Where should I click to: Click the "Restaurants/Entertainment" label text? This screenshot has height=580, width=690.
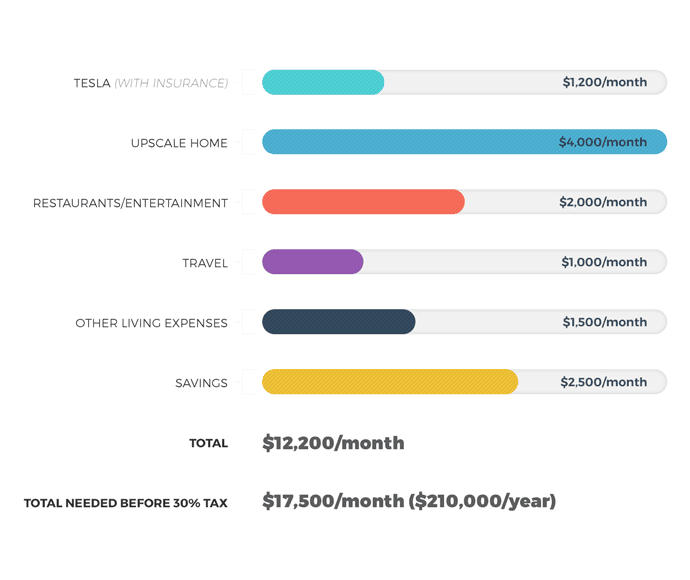click(x=130, y=203)
